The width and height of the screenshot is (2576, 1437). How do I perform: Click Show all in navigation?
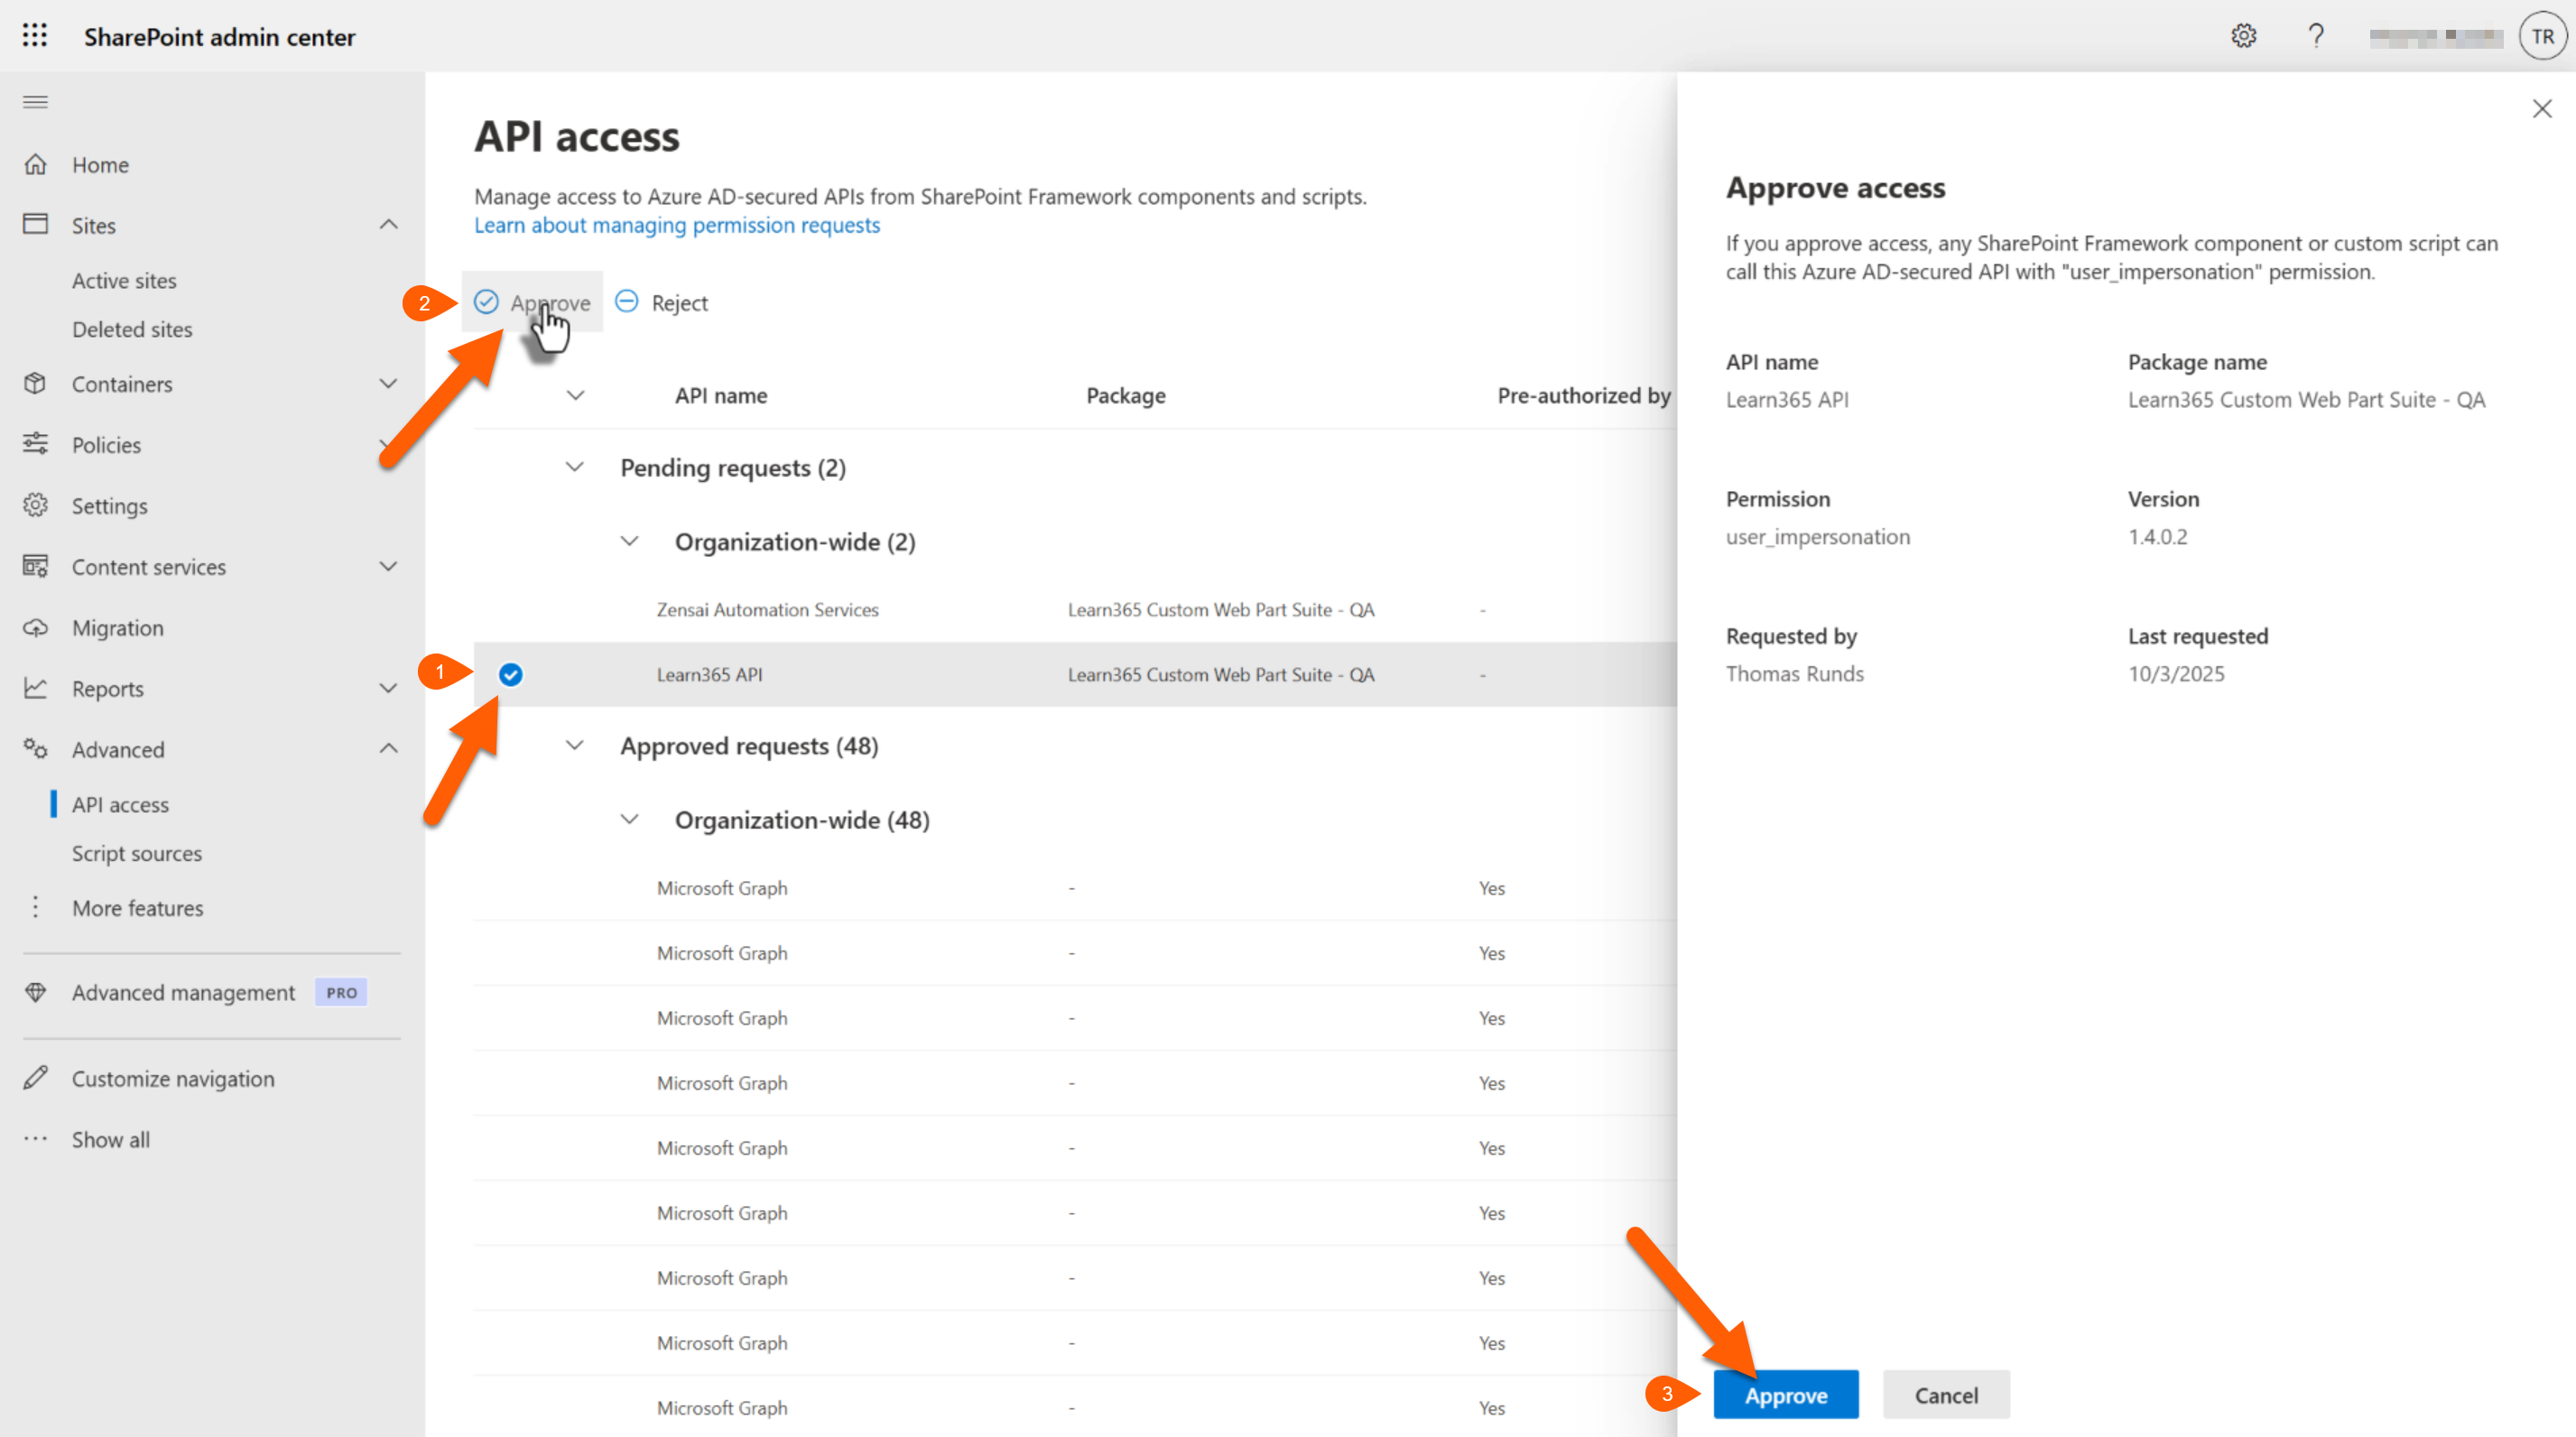click(111, 1140)
